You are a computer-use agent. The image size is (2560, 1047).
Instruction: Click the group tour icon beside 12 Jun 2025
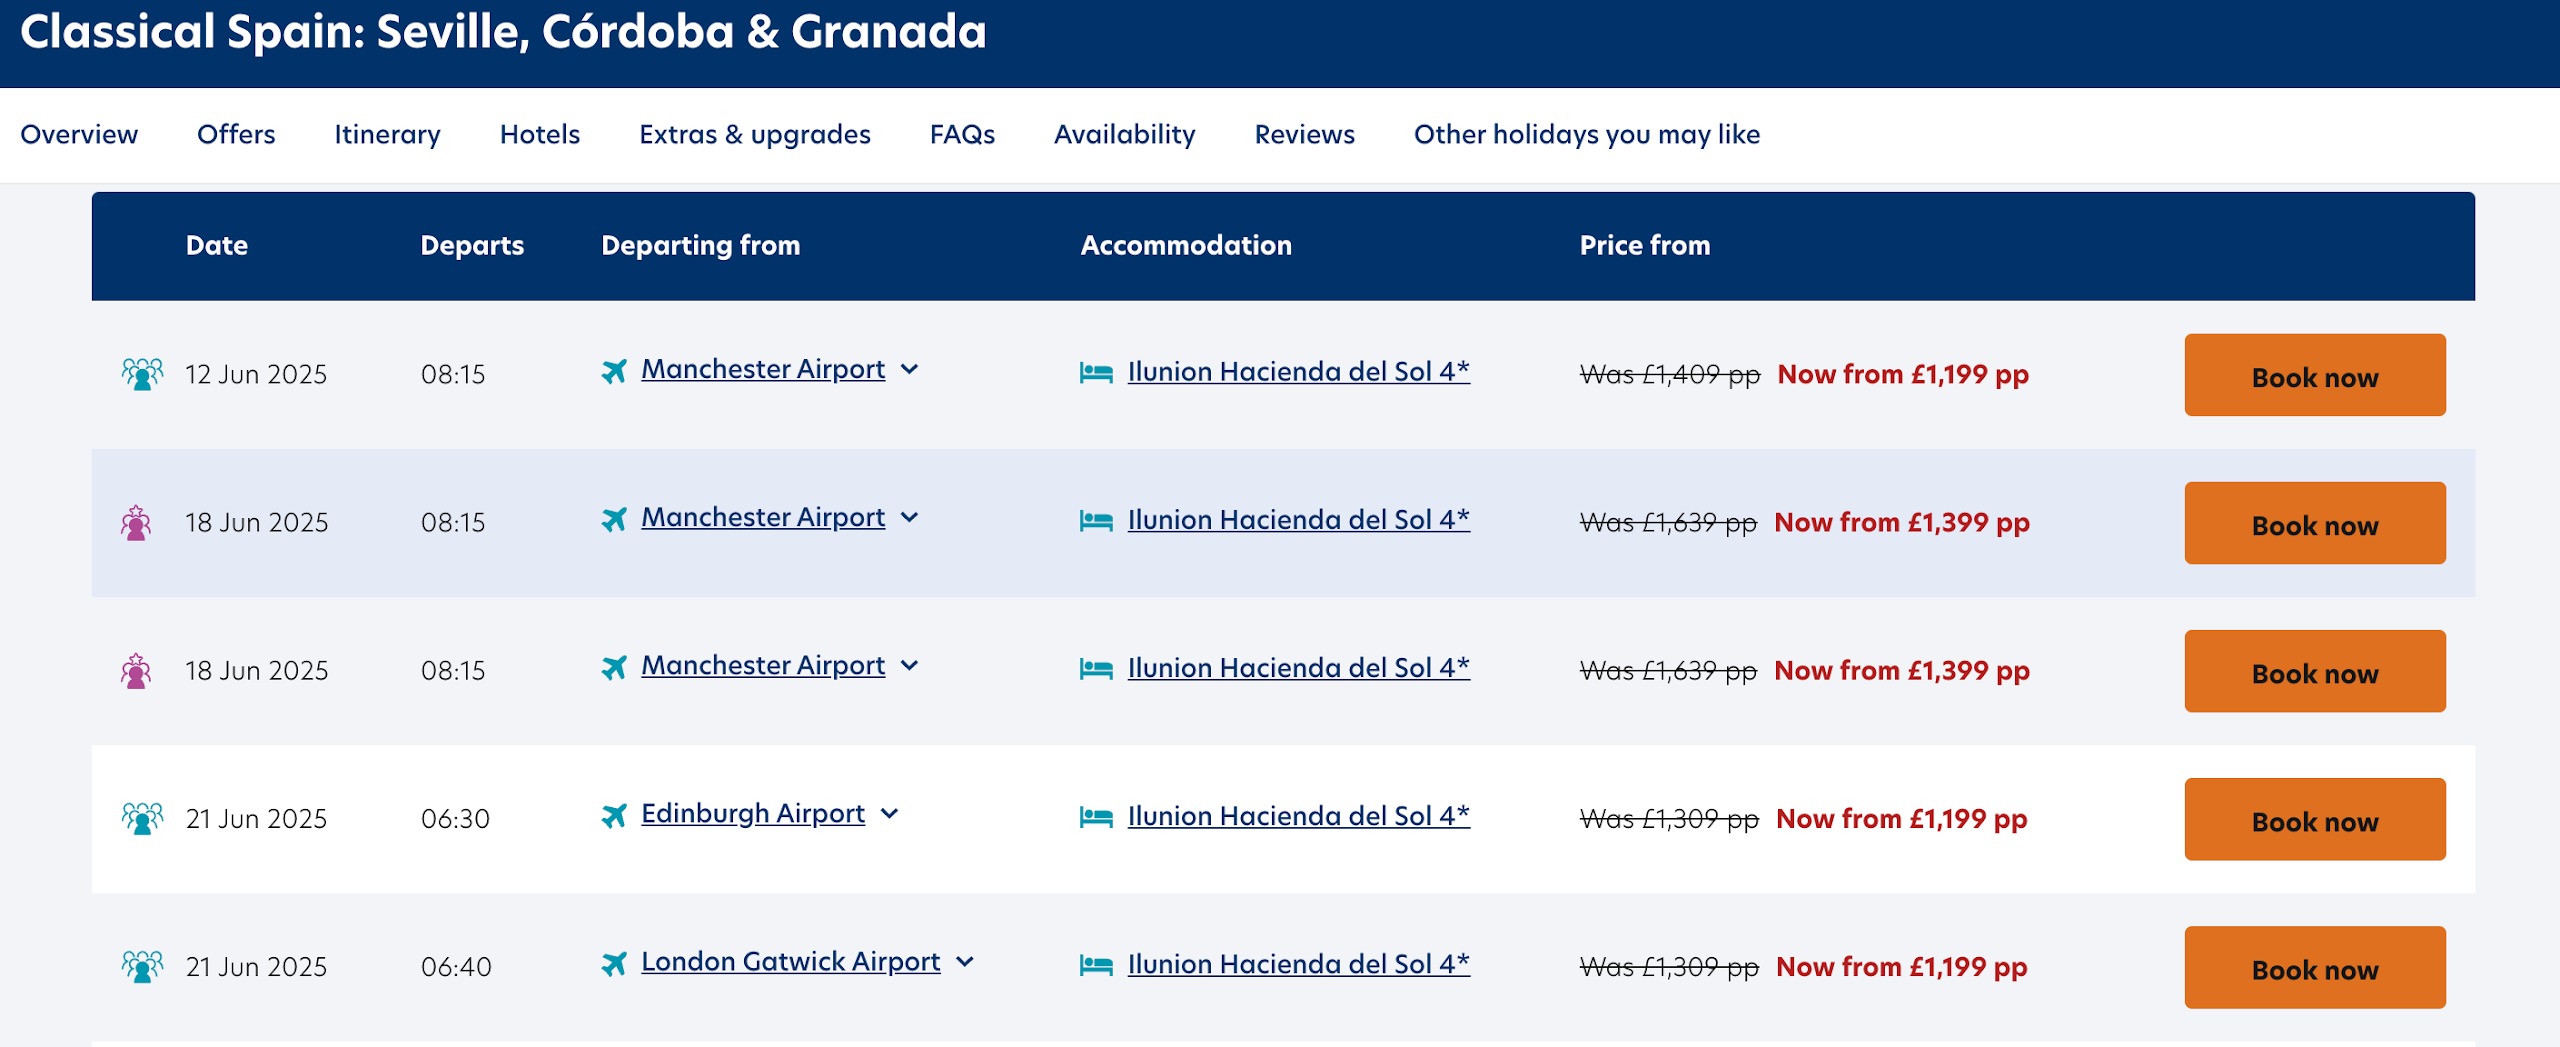click(142, 374)
